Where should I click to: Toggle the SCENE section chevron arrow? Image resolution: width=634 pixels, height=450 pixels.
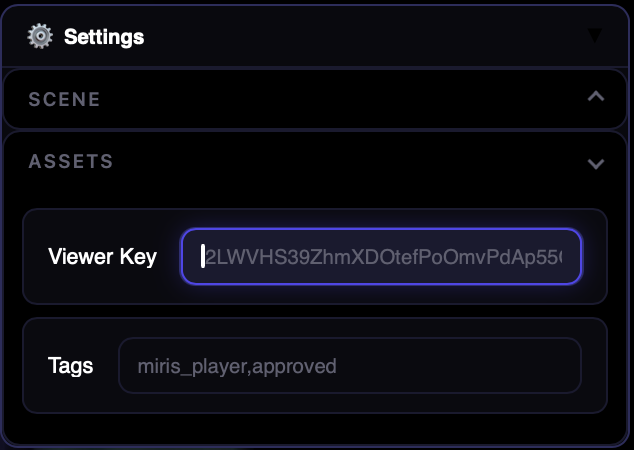click(596, 97)
